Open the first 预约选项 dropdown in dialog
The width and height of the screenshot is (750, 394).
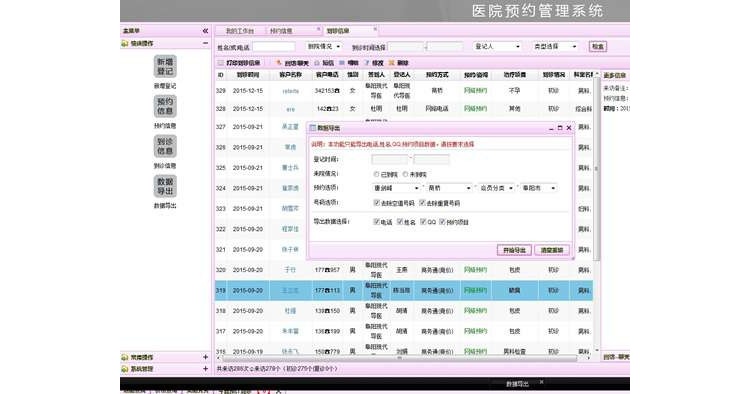point(396,188)
